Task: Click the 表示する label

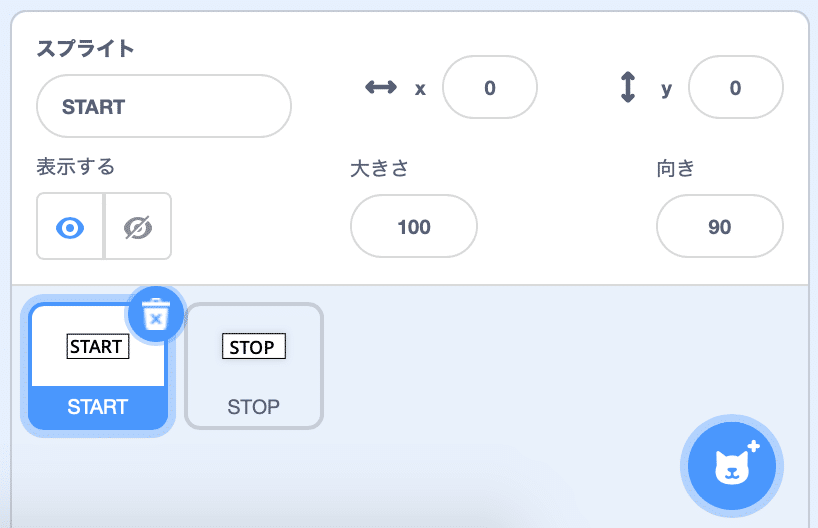Action: pyautogui.click(x=75, y=167)
